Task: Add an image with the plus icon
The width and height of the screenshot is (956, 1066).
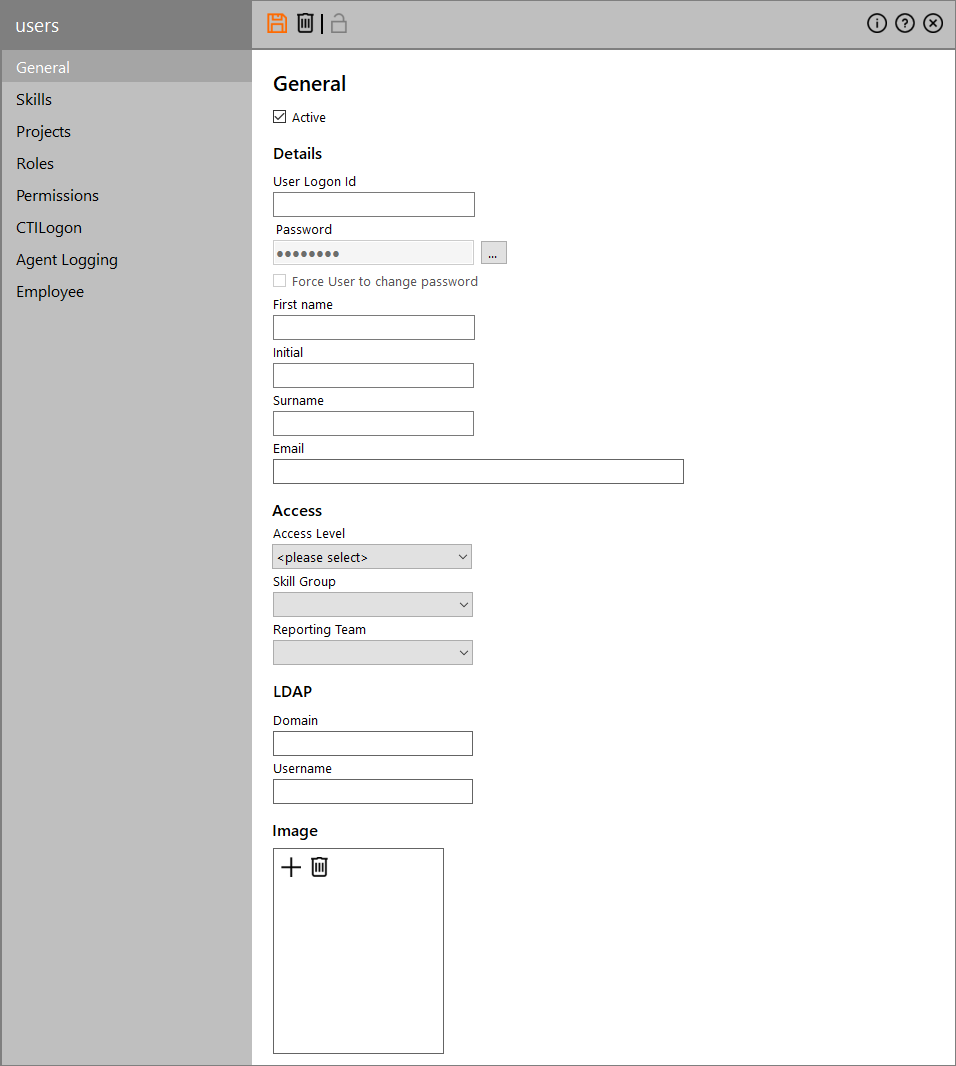Action: point(291,867)
